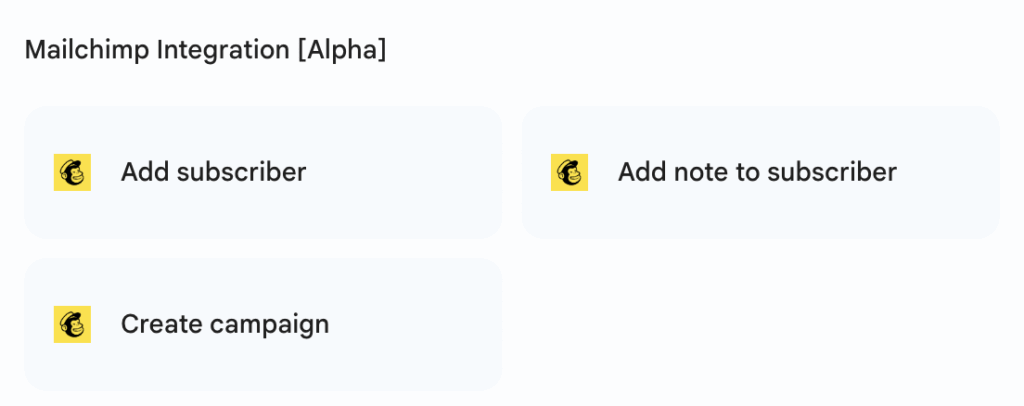This screenshot has width=1024, height=406.
Task: Click the 'Add note to subscriber' text label
Action: [757, 172]
